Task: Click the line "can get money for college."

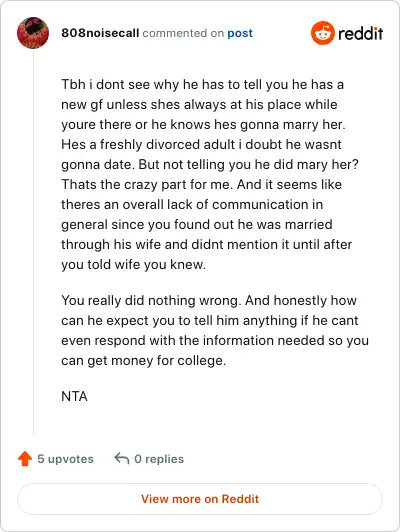Action: click(x=144, y=361)
